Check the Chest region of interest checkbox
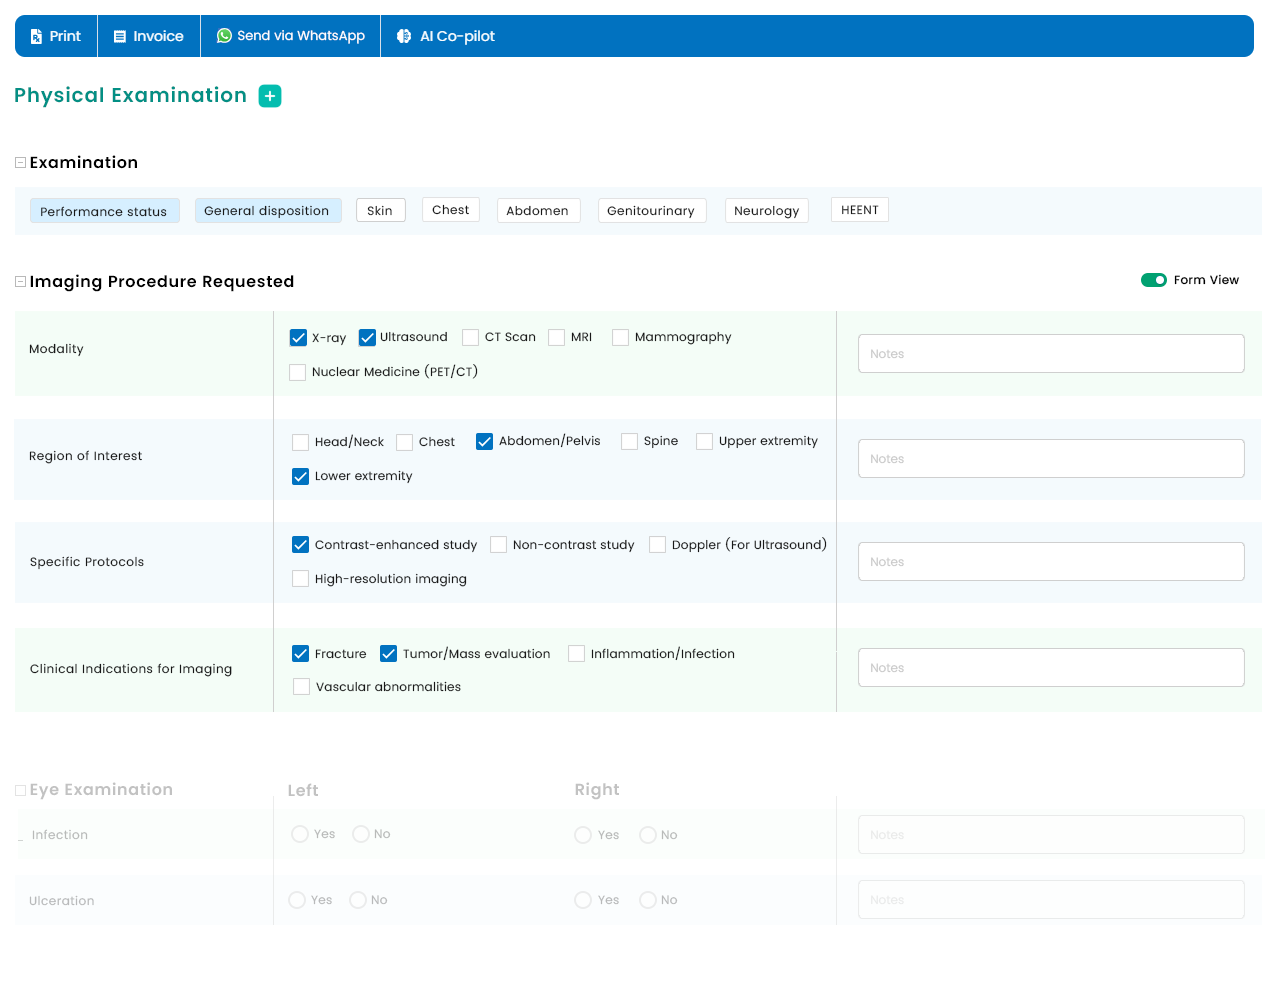1269x989 pixels. click(405, 442)
